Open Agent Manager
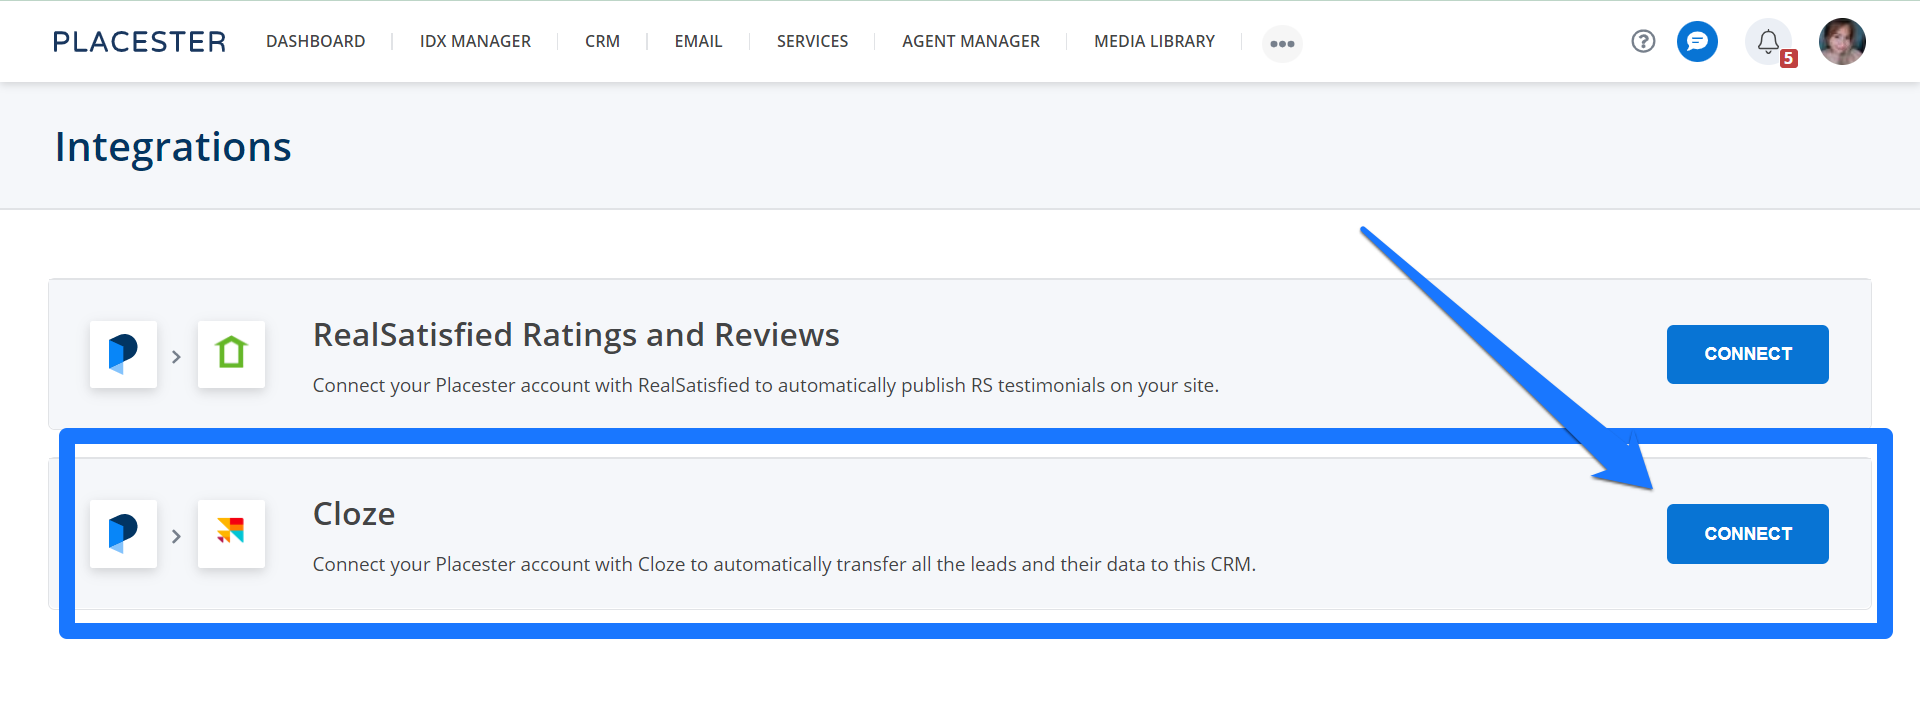 (971, 41)
